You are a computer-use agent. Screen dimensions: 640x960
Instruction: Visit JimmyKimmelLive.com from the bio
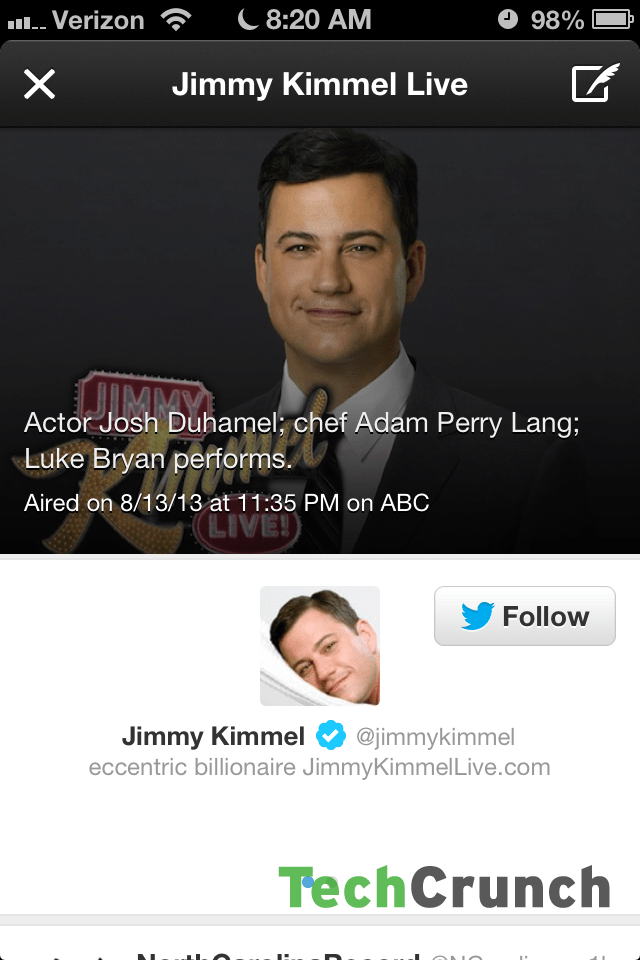pos(426,767)
